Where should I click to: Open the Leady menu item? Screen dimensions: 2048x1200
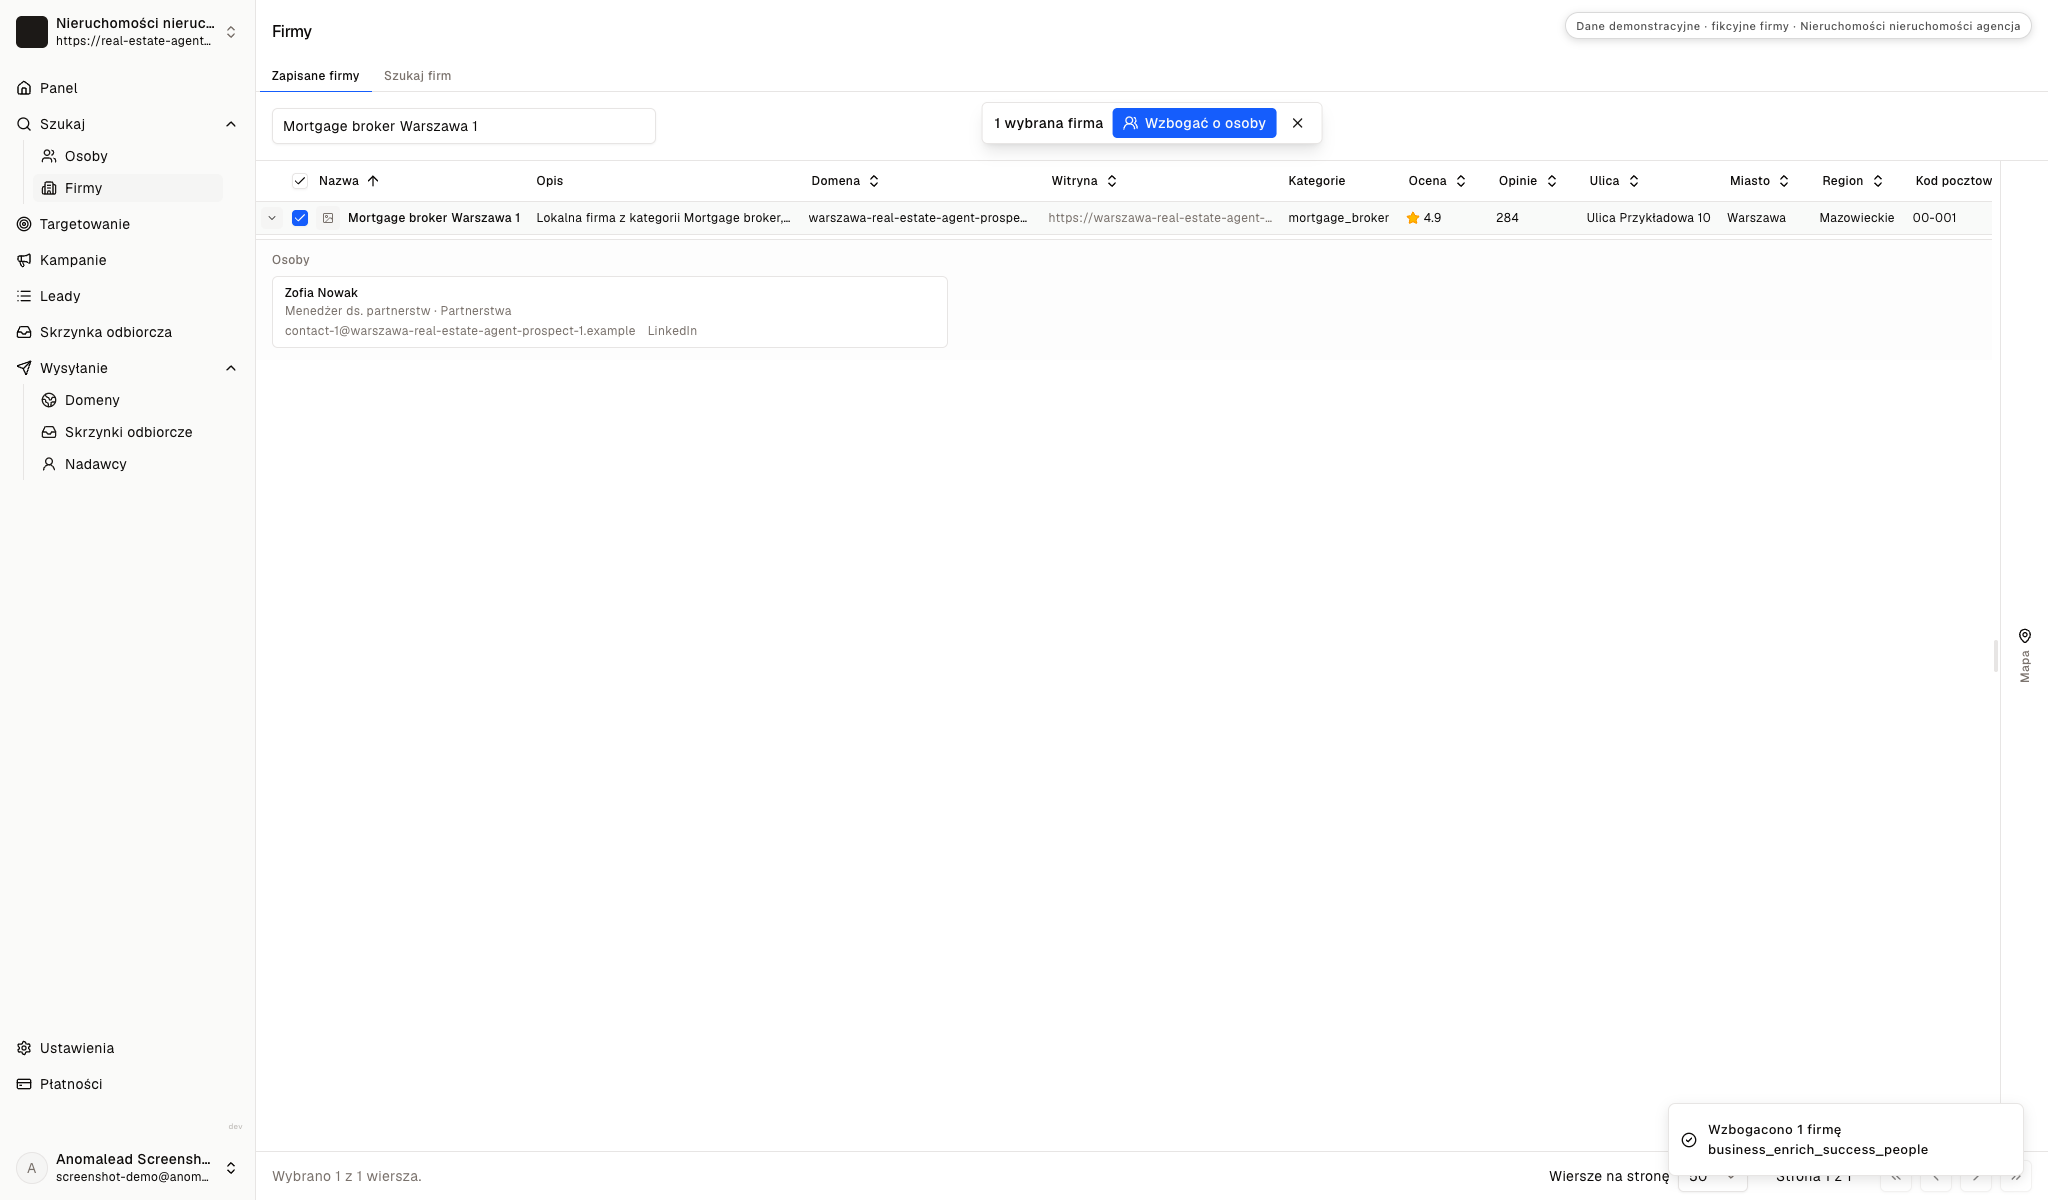point(127,296)
